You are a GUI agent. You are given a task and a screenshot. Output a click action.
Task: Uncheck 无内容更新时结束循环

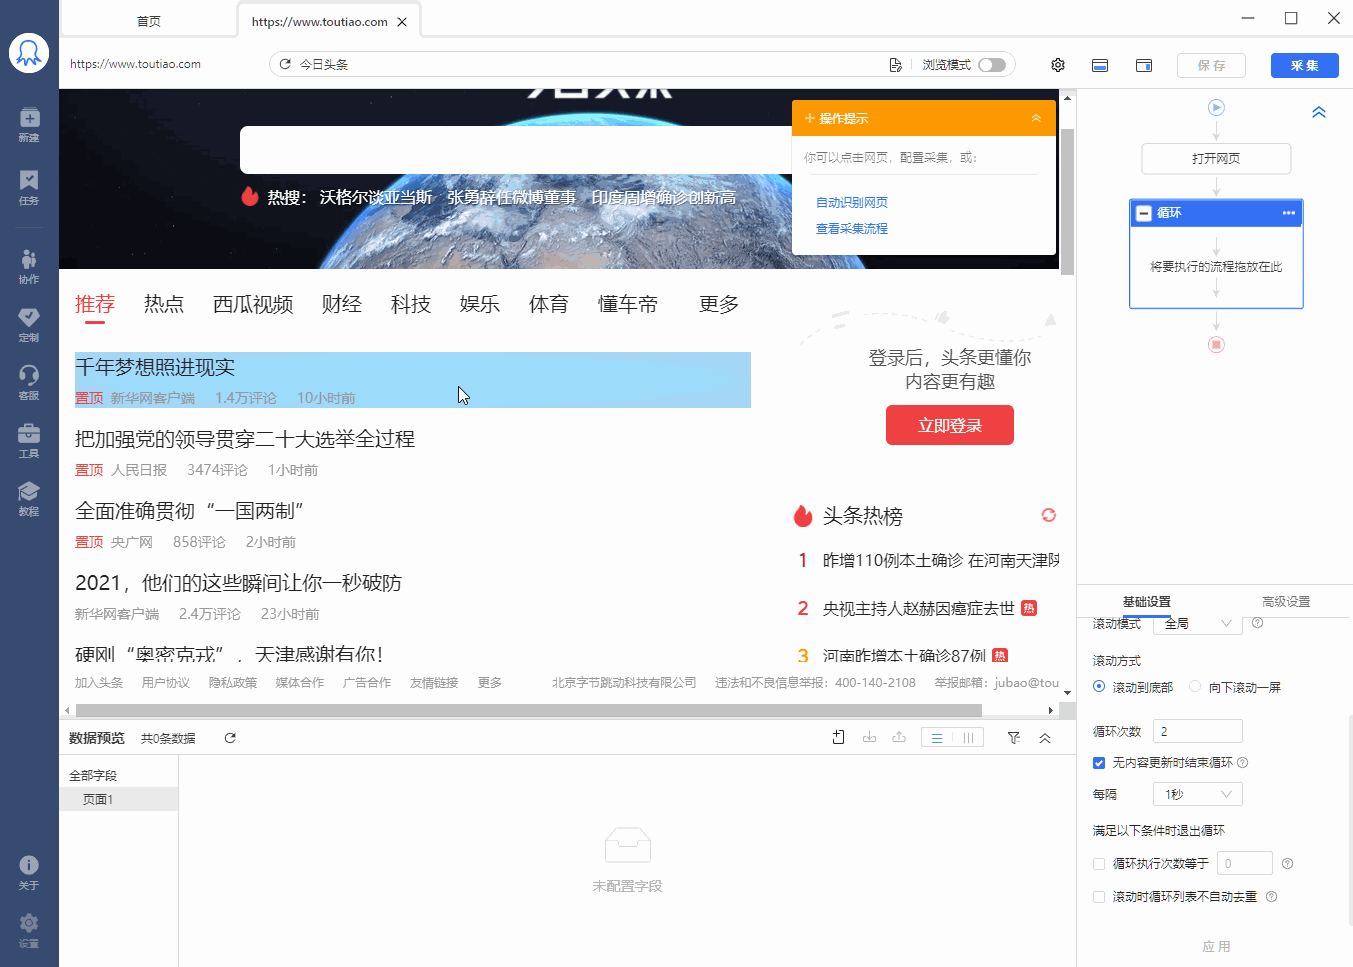pyautogui.click(x=1099, y=763)
